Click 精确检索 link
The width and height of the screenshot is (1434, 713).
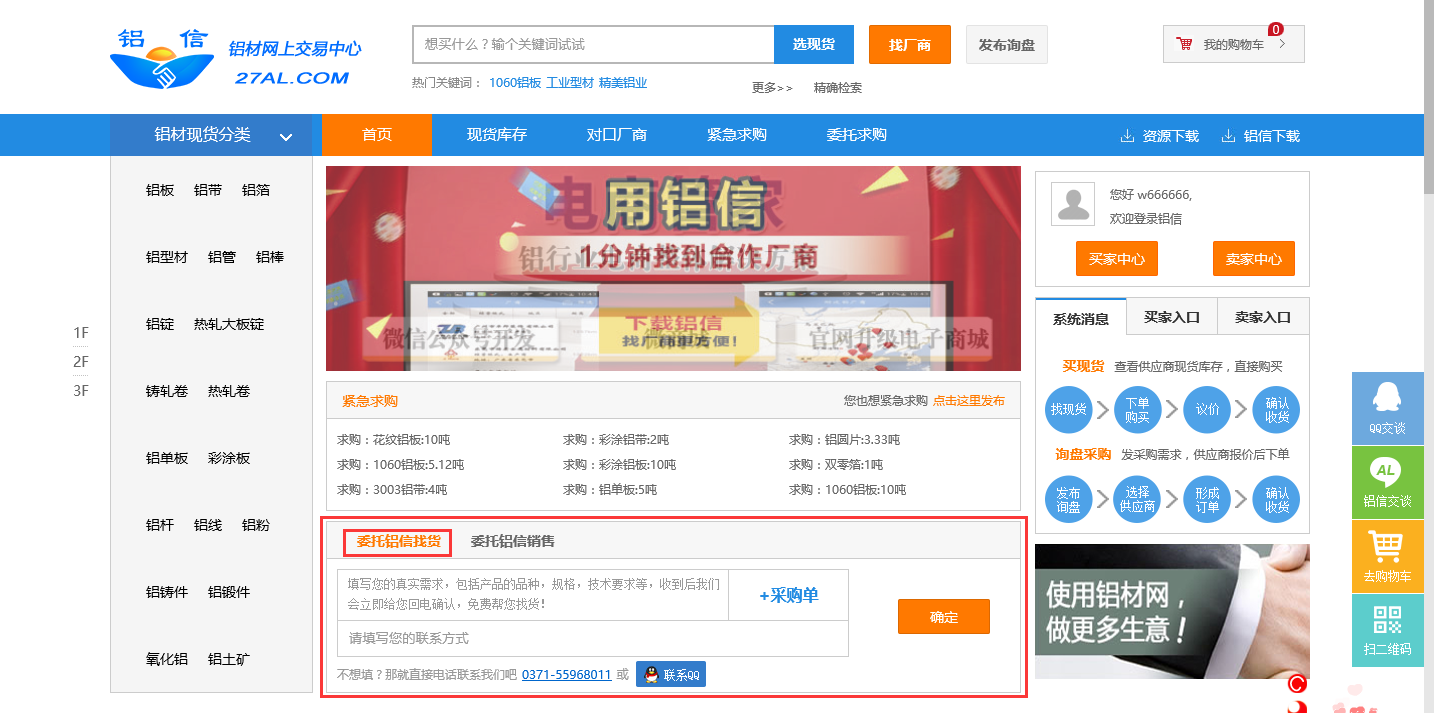click(x=838, y=88)
